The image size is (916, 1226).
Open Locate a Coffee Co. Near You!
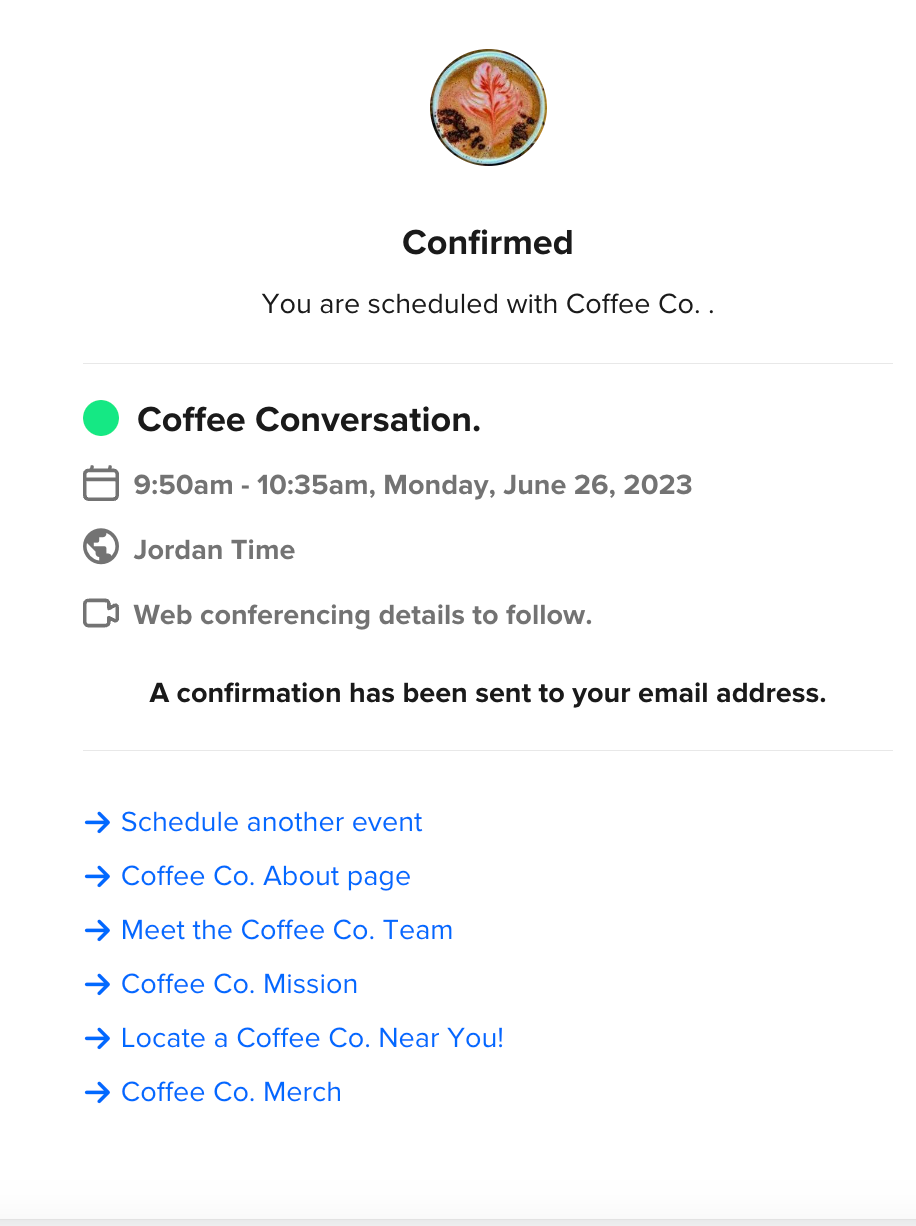(312, 1038)
